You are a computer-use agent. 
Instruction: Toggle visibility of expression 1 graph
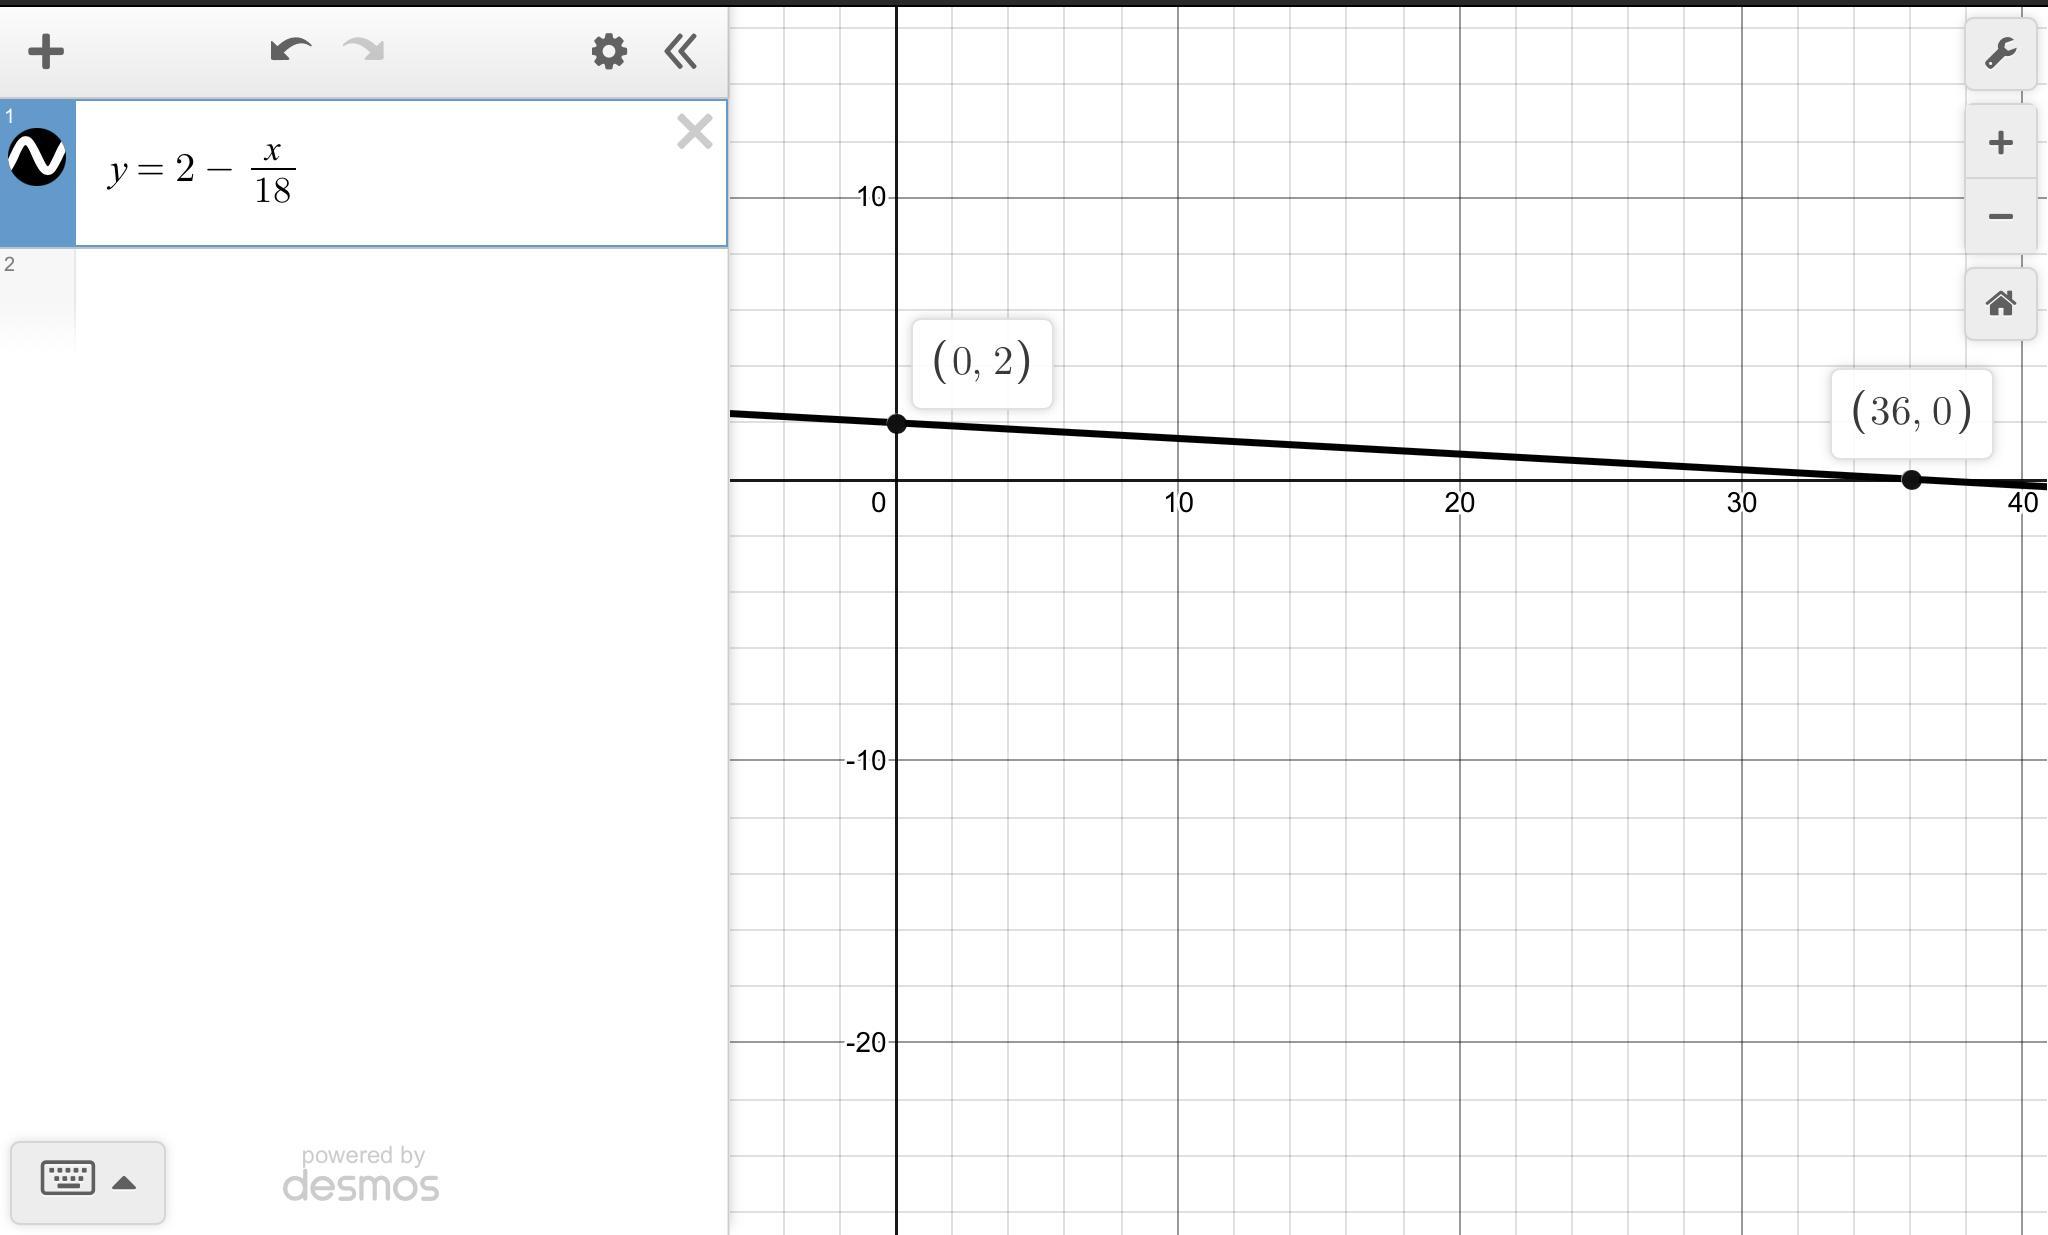(x=37, y=158)
